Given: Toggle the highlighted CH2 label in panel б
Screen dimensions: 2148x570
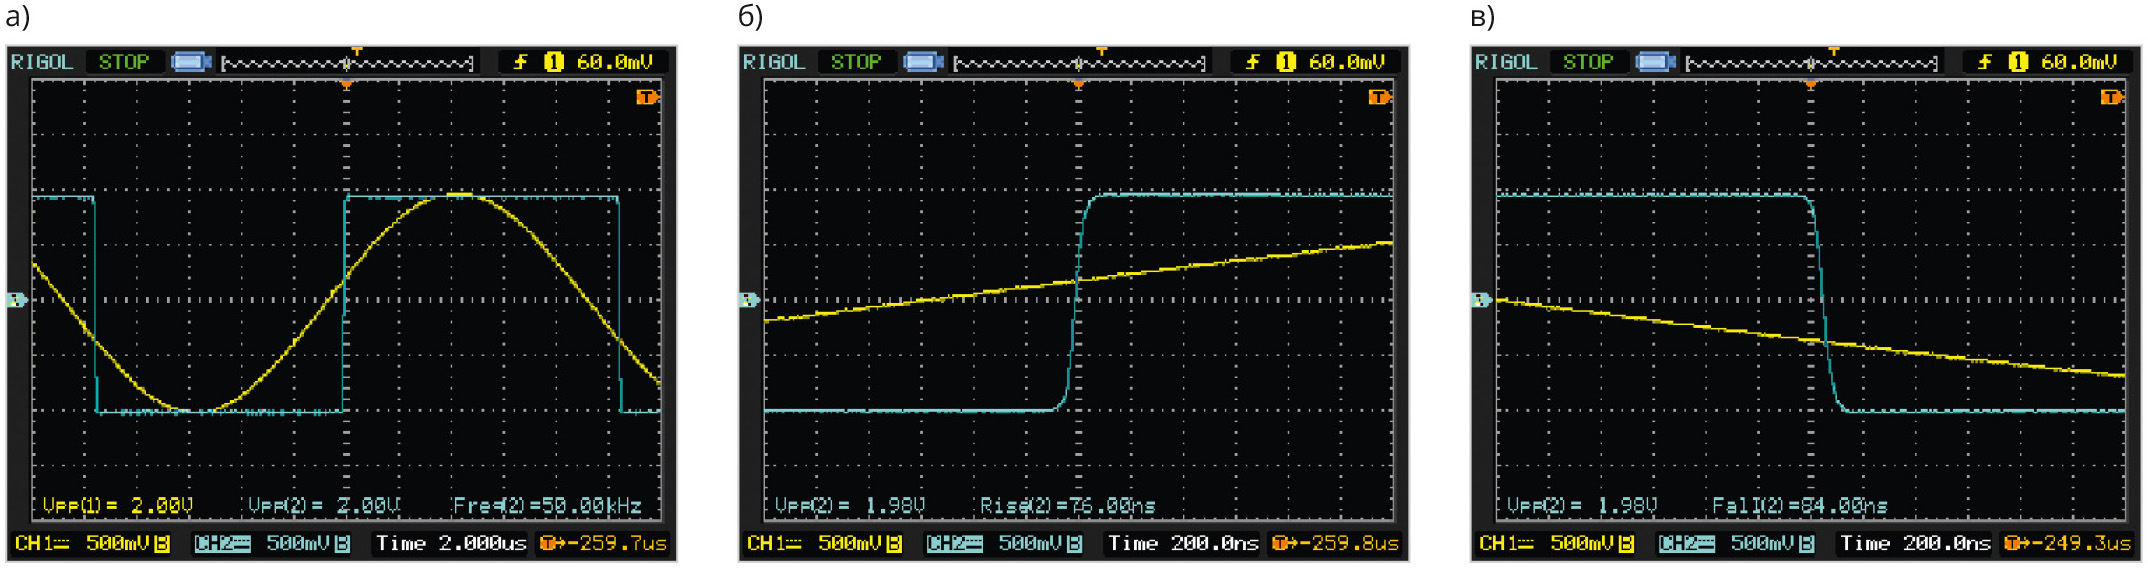Looking at the screenshot, I should pyautogui.click(x=954, y=543).
